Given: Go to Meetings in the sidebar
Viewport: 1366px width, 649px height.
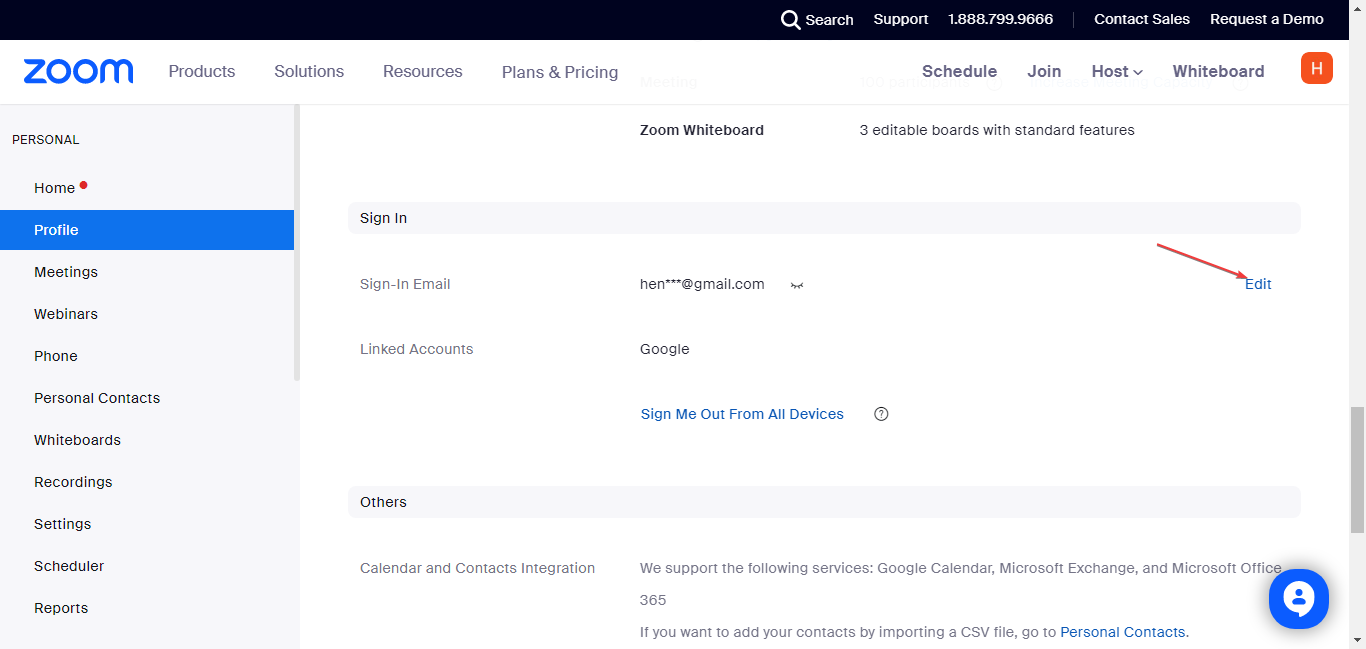Looking at the screenshot, I should point(66,272).
